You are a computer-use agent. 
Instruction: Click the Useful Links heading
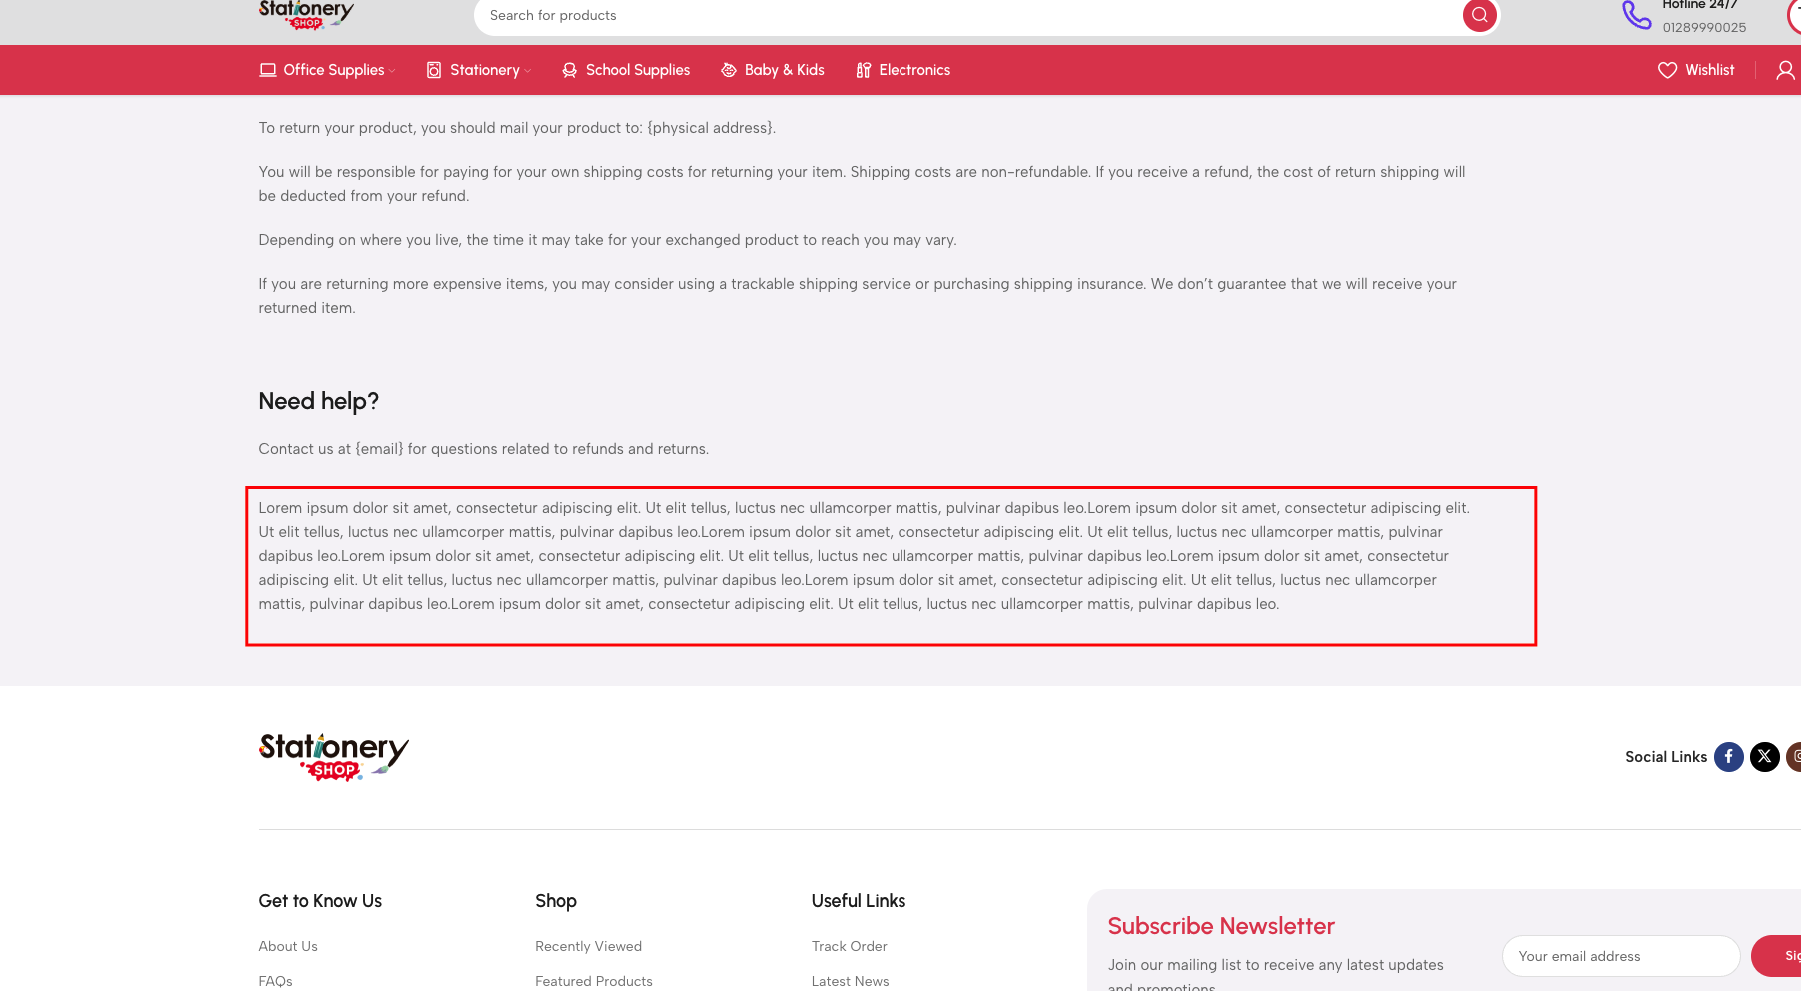[x=858, y=901]
